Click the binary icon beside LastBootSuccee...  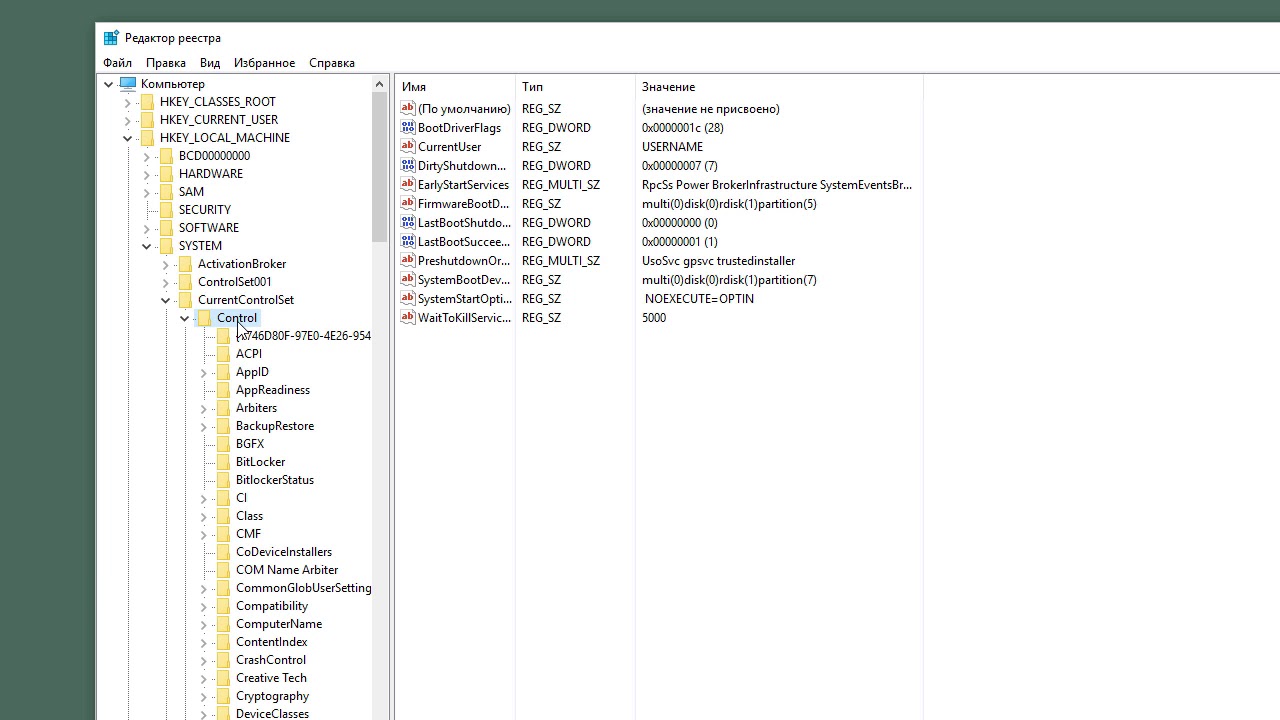pos(407,242)
